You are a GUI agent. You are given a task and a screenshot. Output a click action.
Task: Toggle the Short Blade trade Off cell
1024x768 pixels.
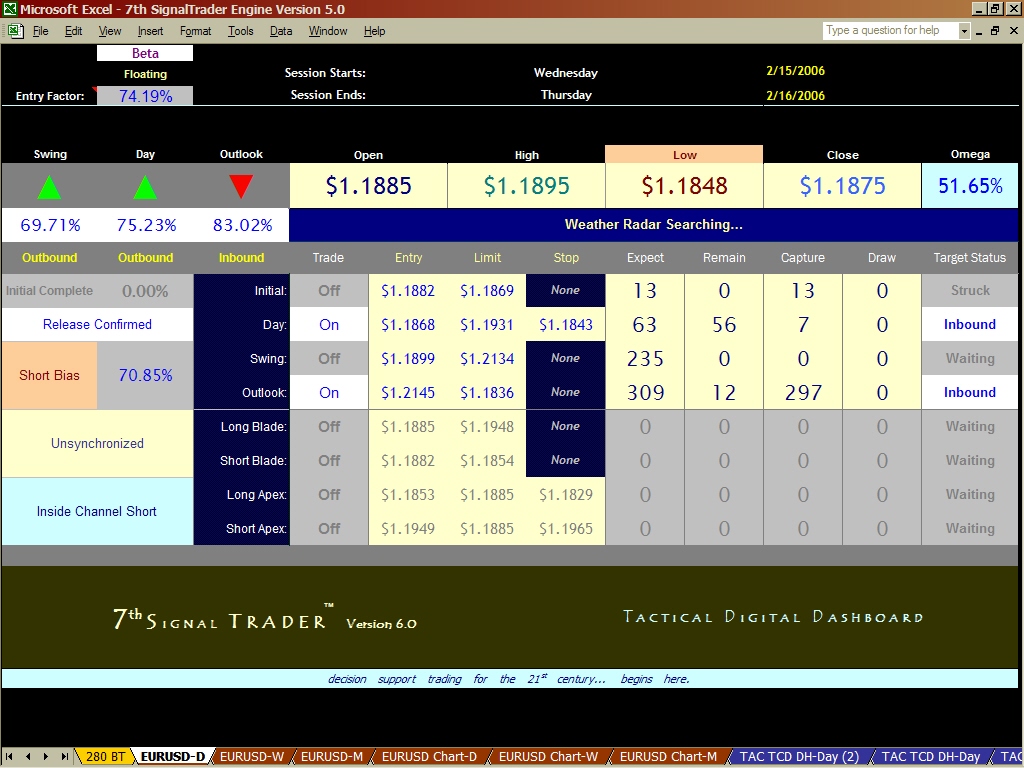coord(329,460)
